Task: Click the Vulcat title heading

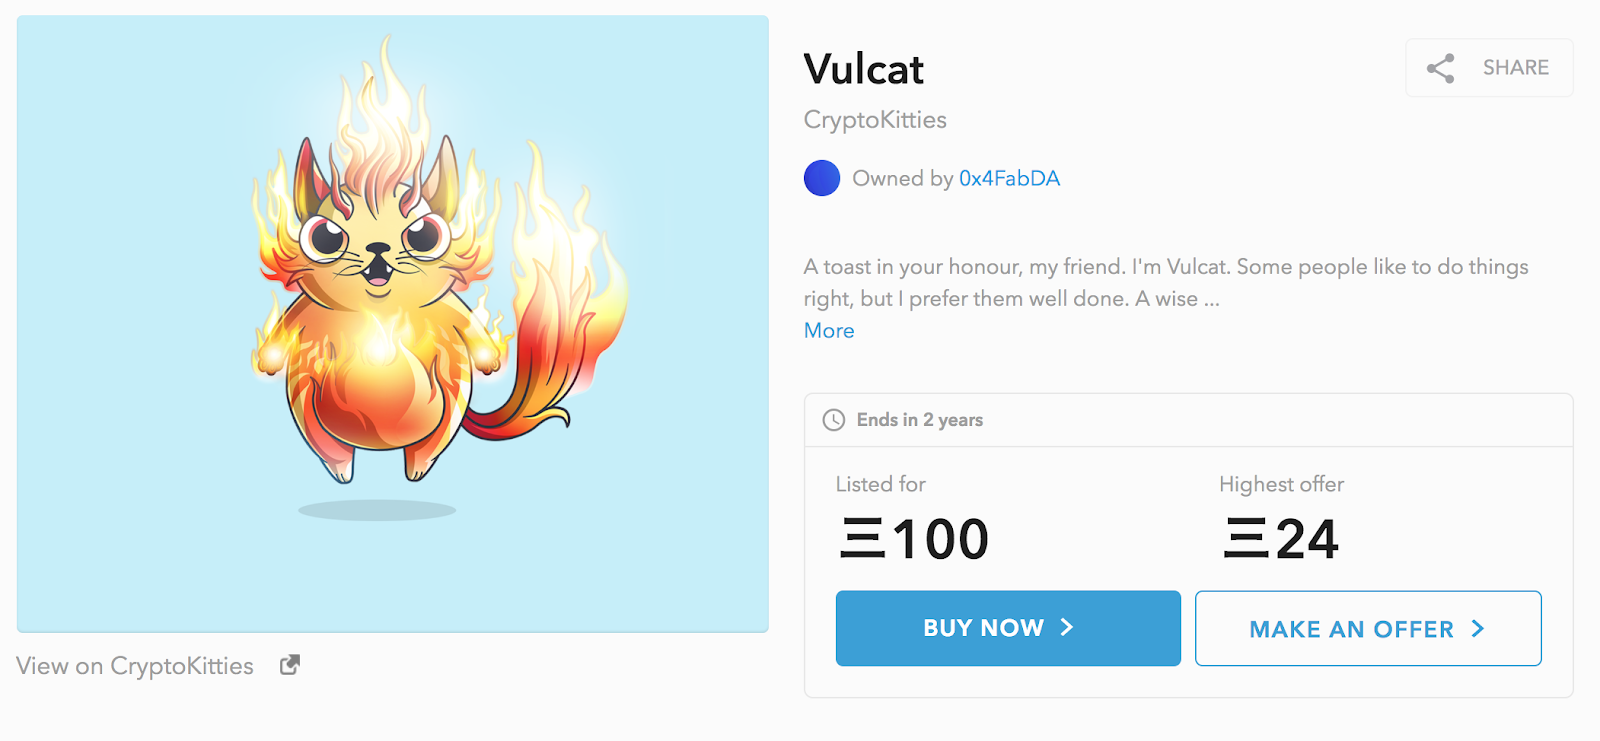Action: 863,68
